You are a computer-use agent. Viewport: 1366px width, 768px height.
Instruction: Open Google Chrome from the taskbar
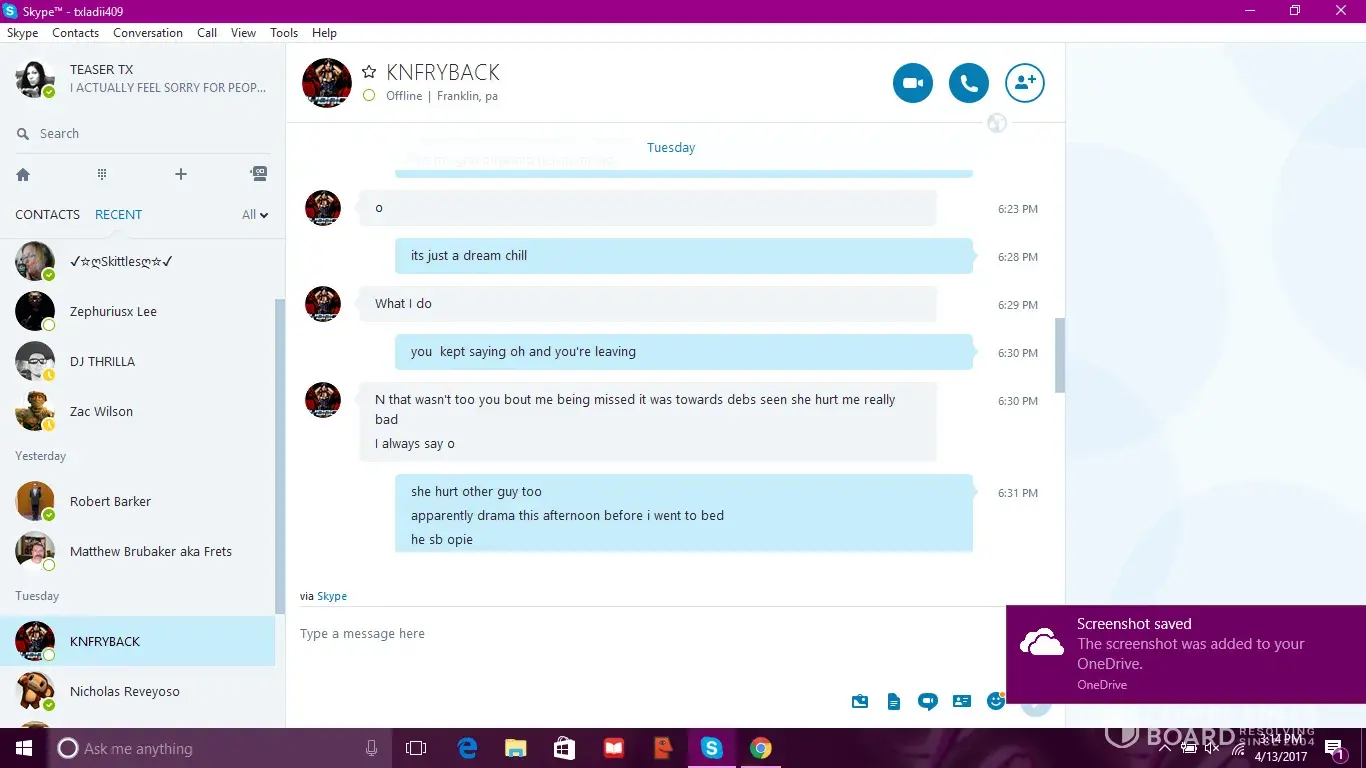[761, 748]
